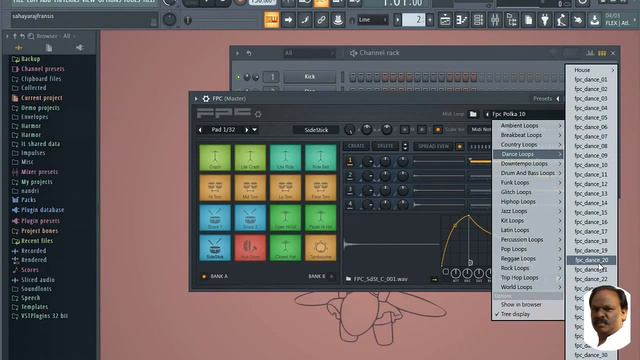Click the pattern number 2 field
Viewport: 640px width, 360px height.
coord(413,20)
